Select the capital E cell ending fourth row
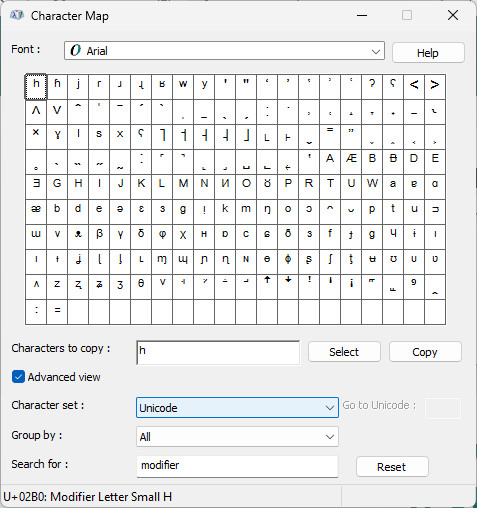Screen dimensions: 477x508 point(435,162)
